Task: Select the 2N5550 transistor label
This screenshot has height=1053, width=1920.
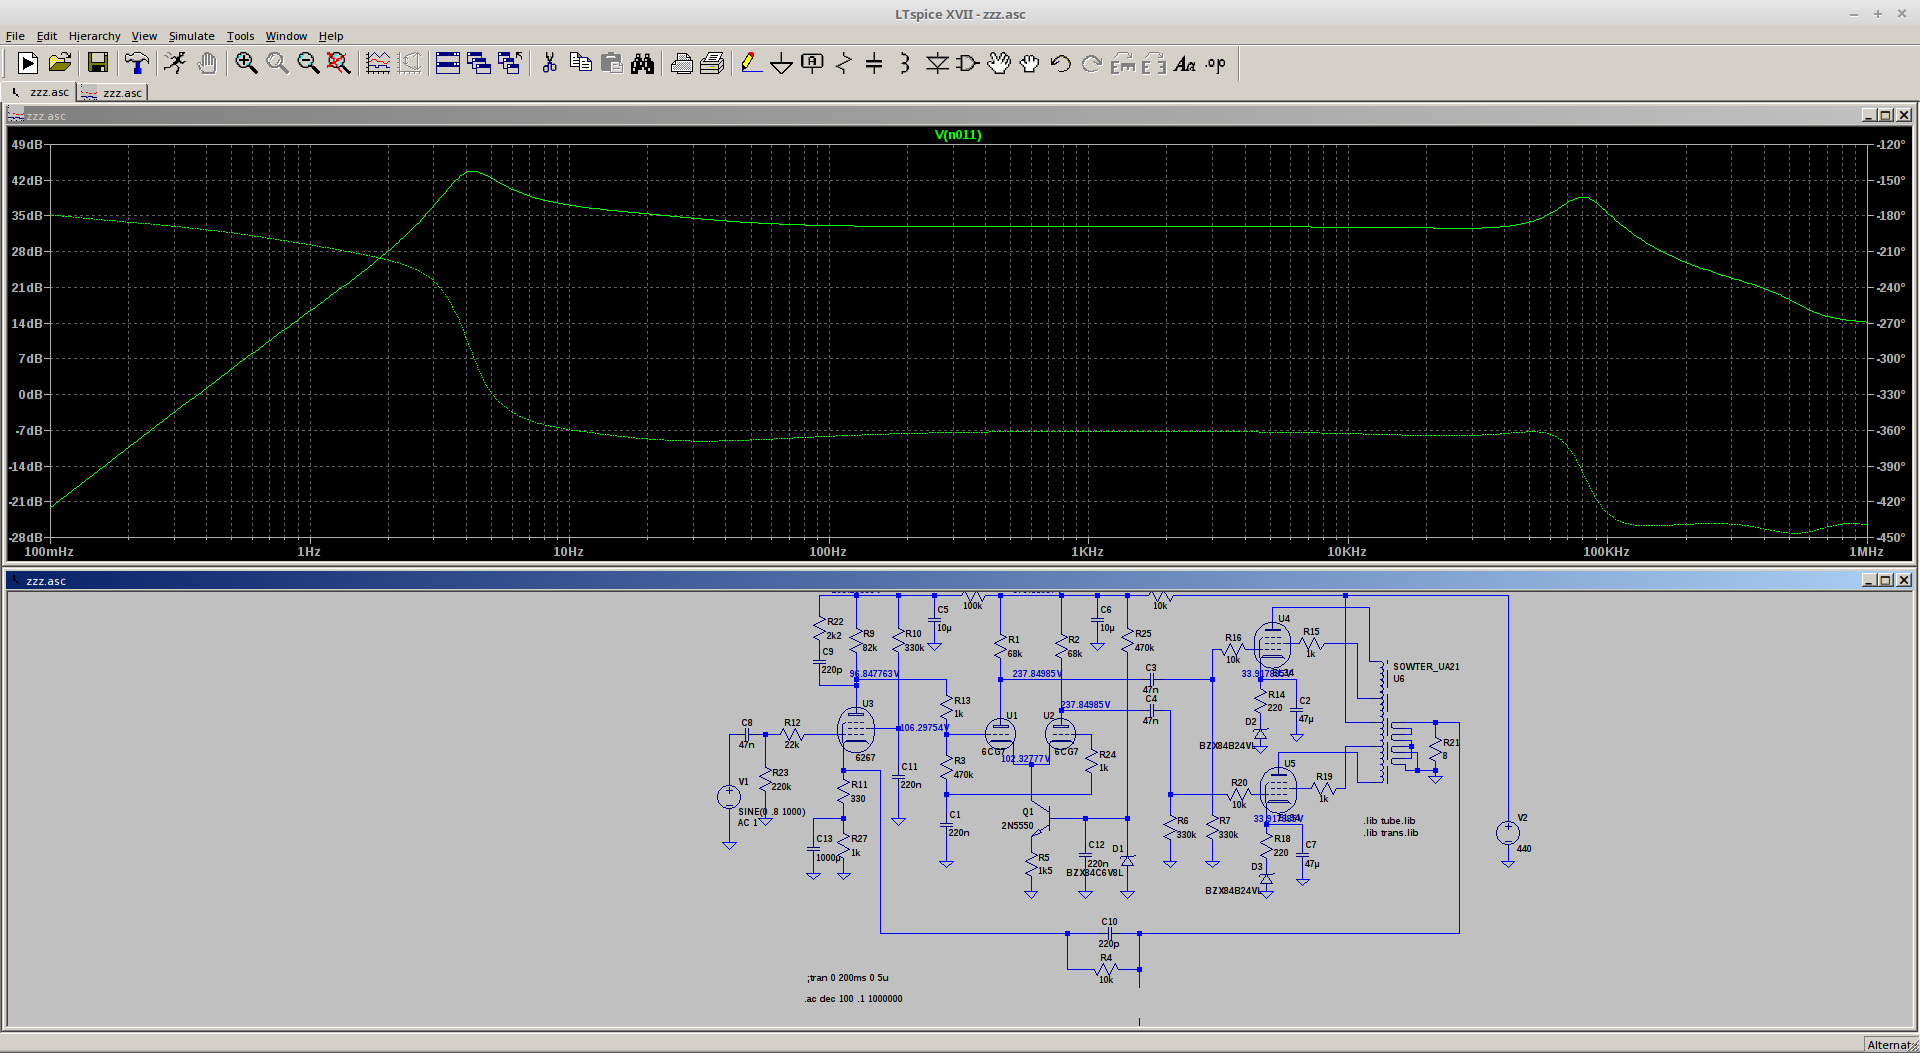Action: tap(1017, 826)
